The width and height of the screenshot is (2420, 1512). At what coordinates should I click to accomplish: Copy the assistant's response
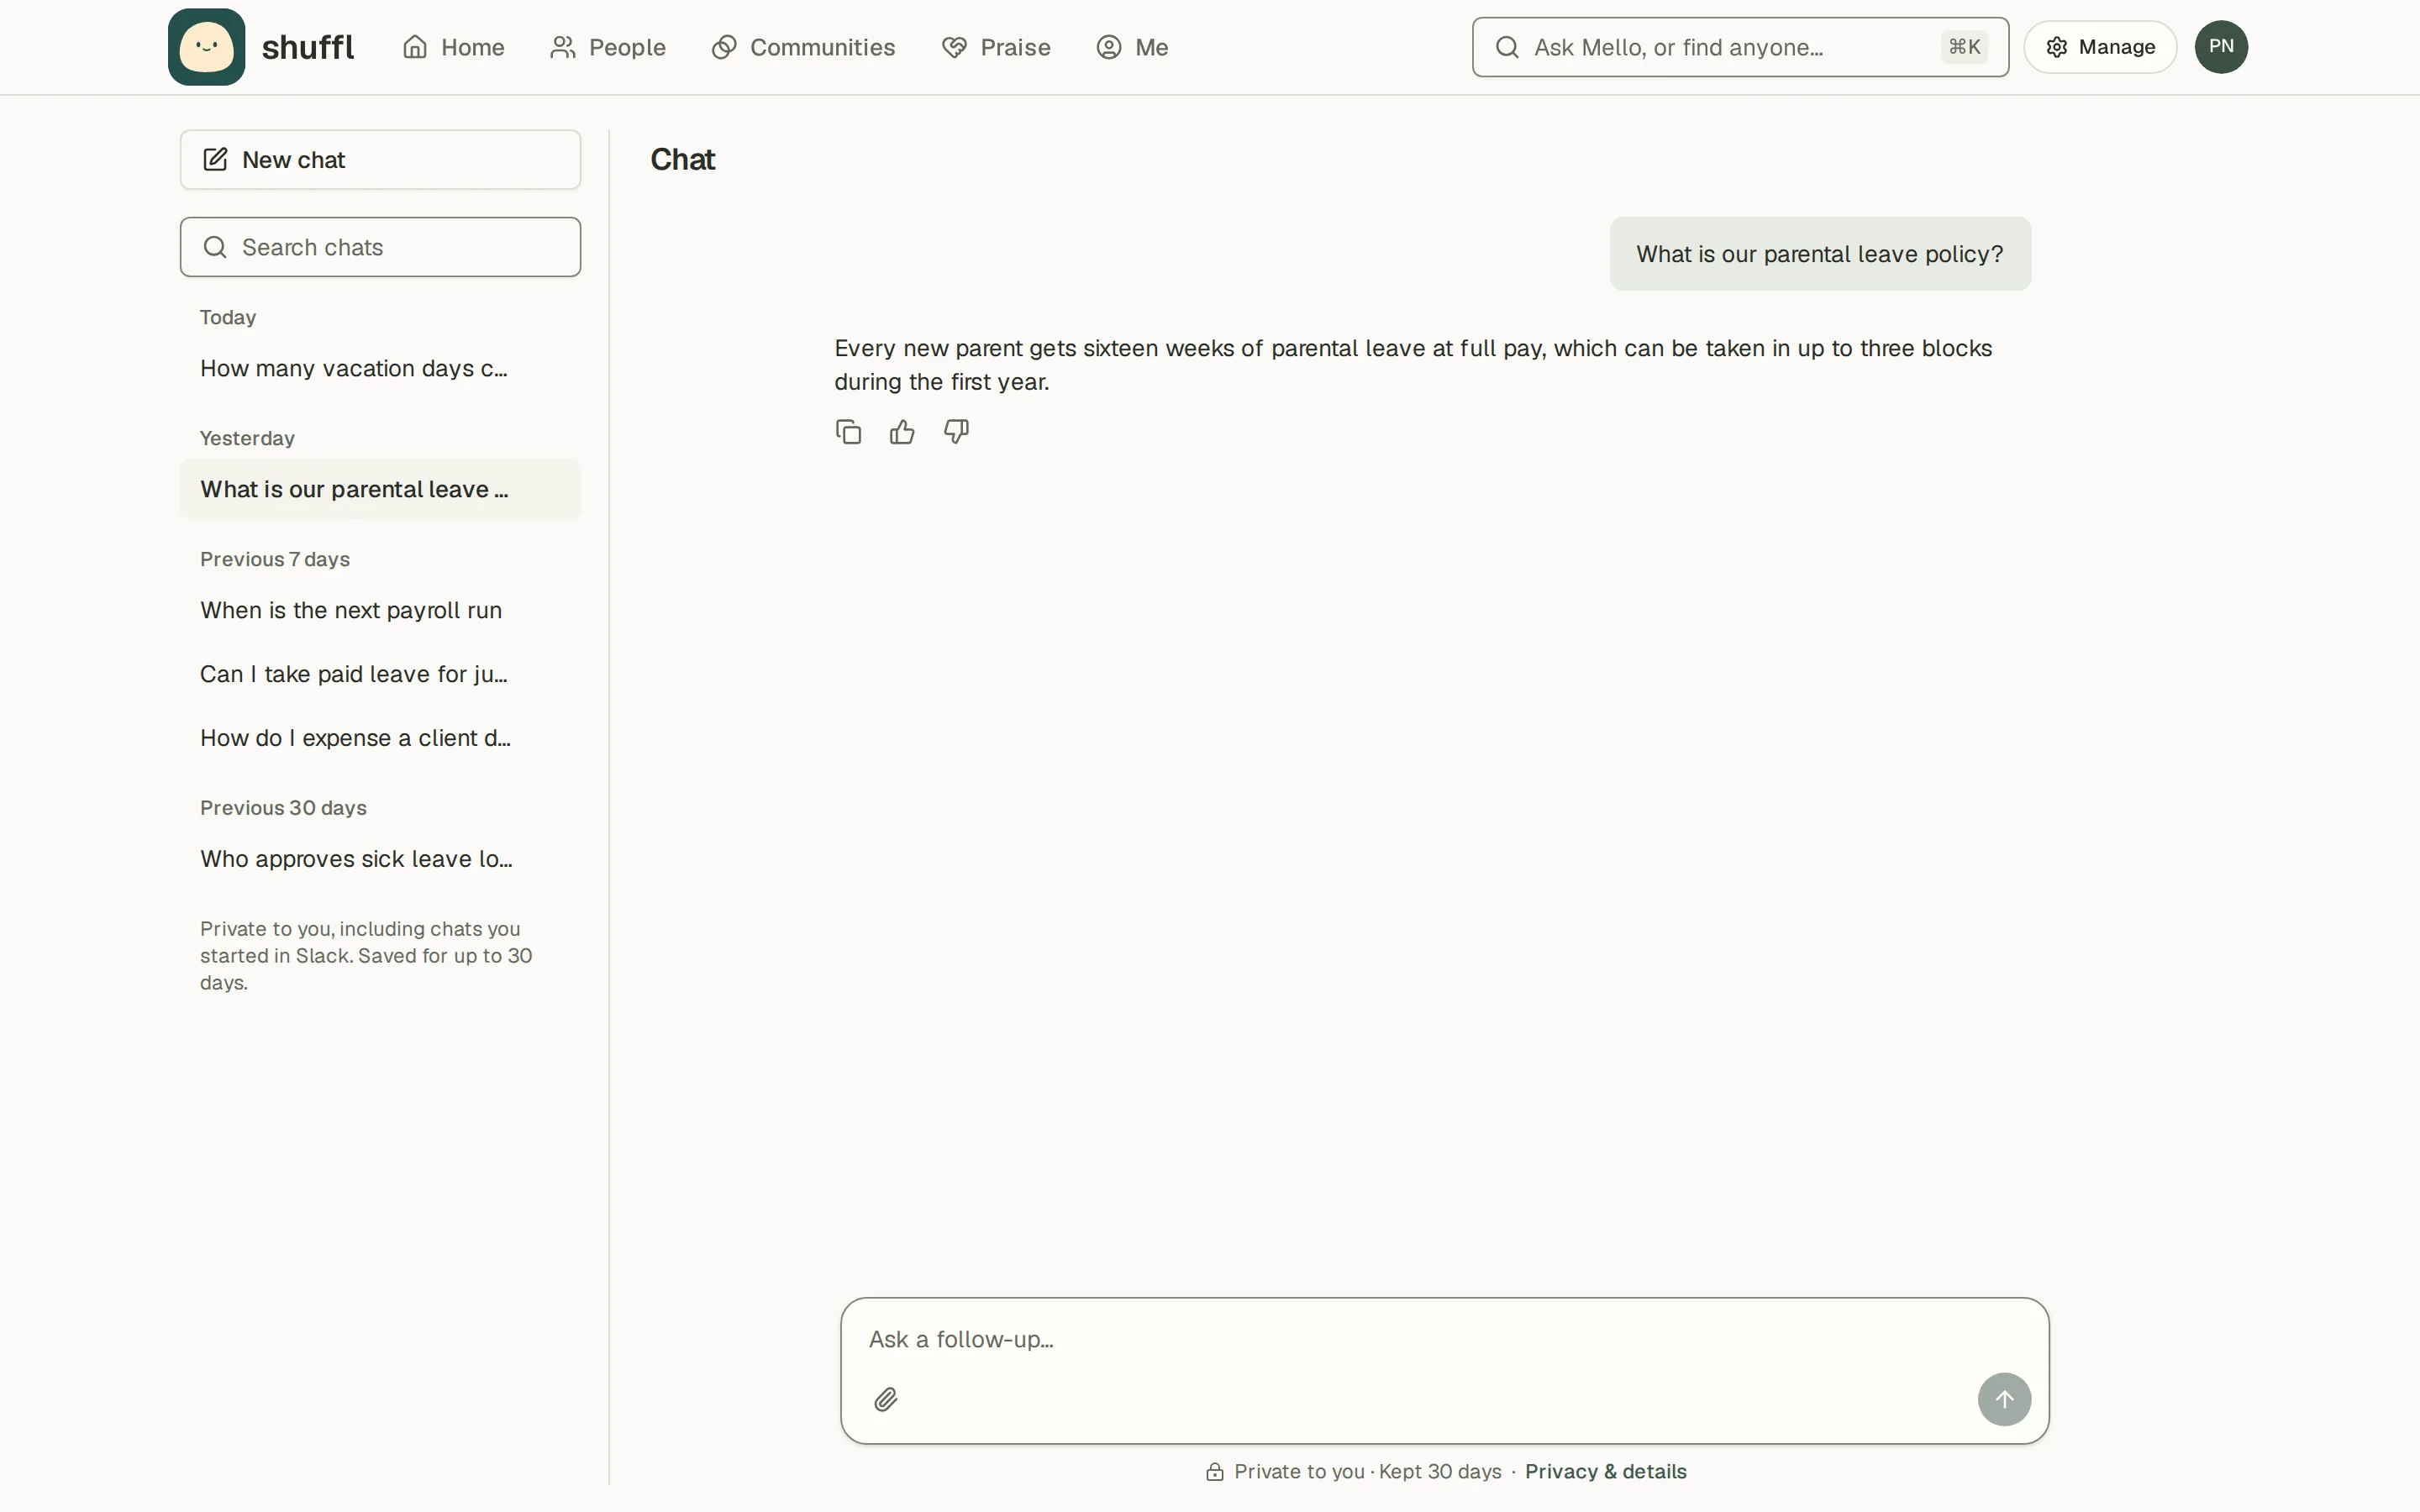[x=848, y=432]
